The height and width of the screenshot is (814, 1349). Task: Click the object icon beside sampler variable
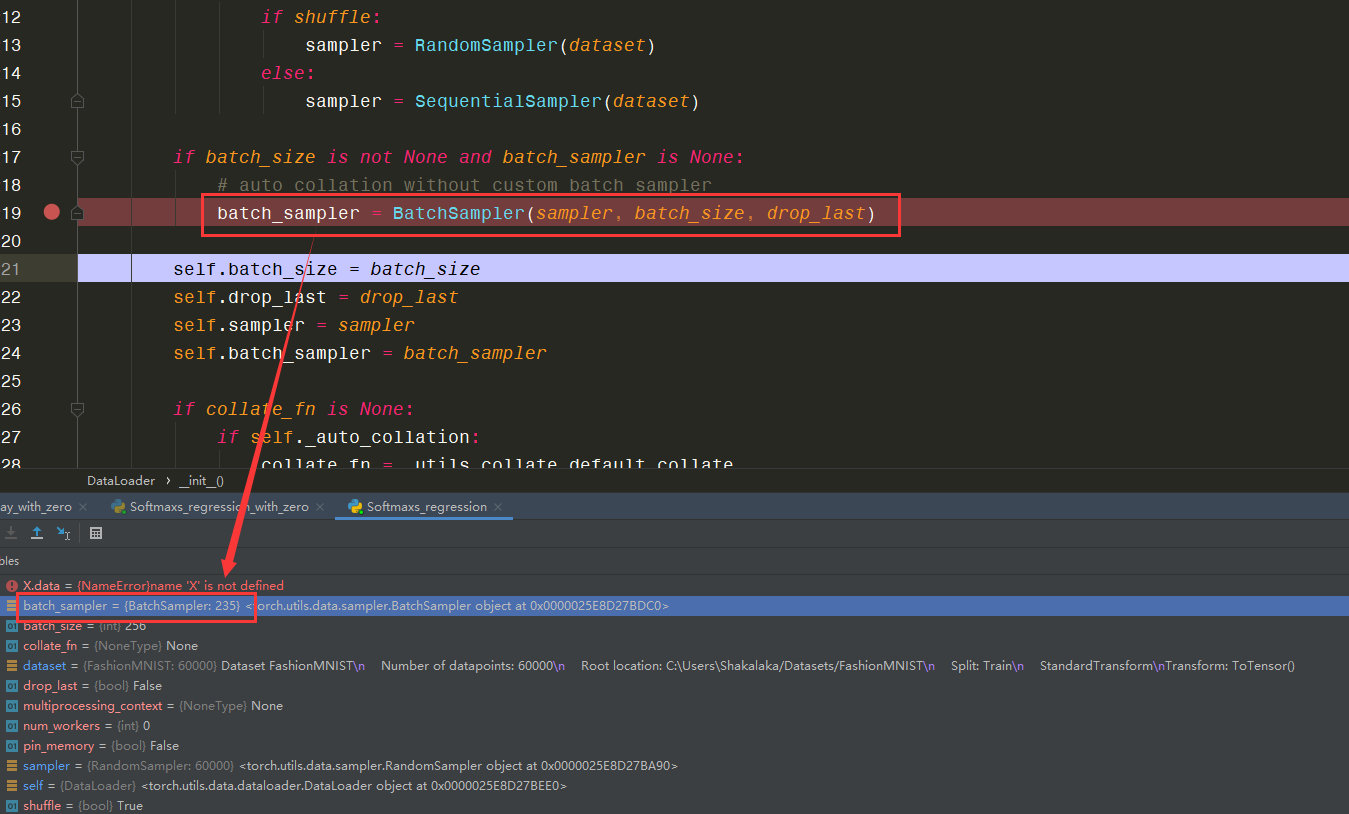[x=12, y=766]
